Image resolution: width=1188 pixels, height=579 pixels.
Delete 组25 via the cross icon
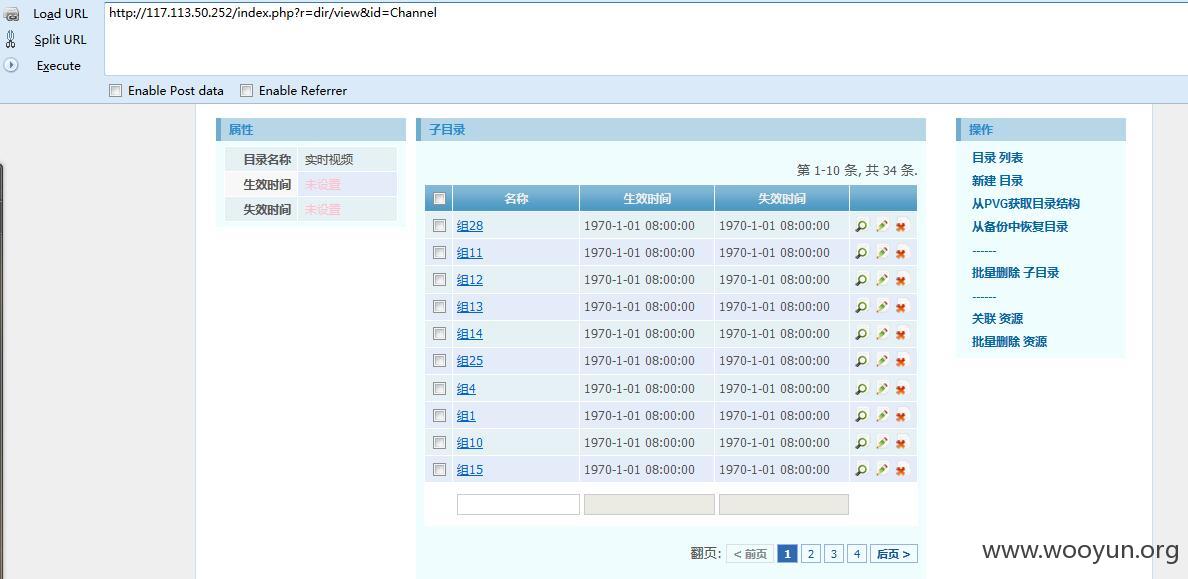coord(901,361)
